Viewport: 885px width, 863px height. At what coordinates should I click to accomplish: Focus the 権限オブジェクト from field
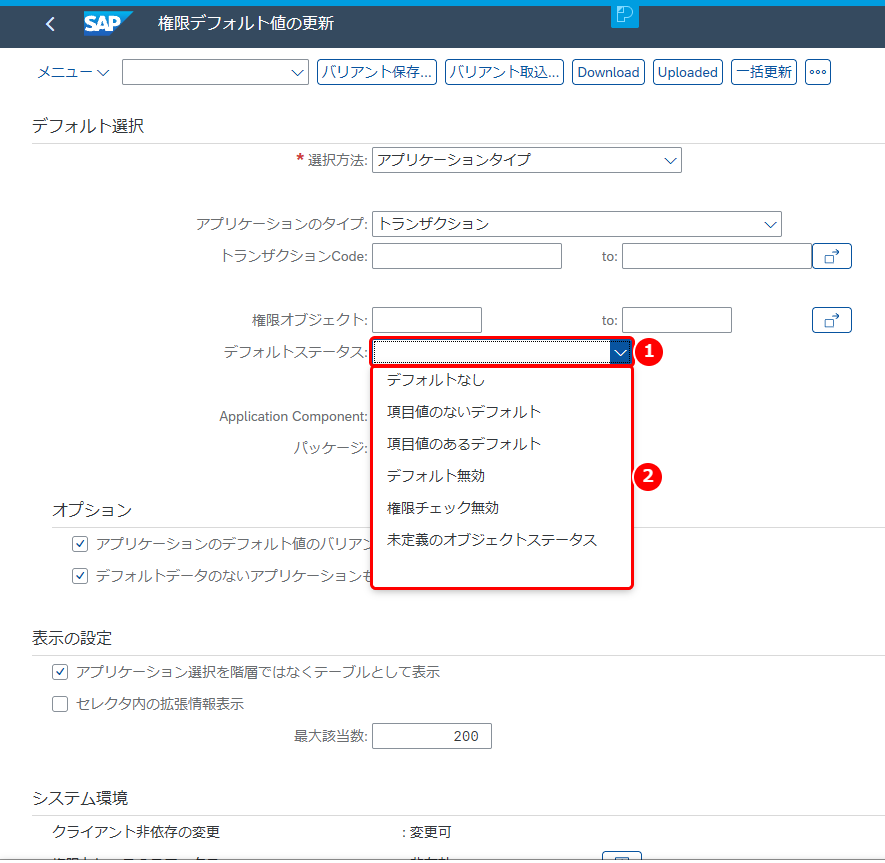tap(427, 320)
